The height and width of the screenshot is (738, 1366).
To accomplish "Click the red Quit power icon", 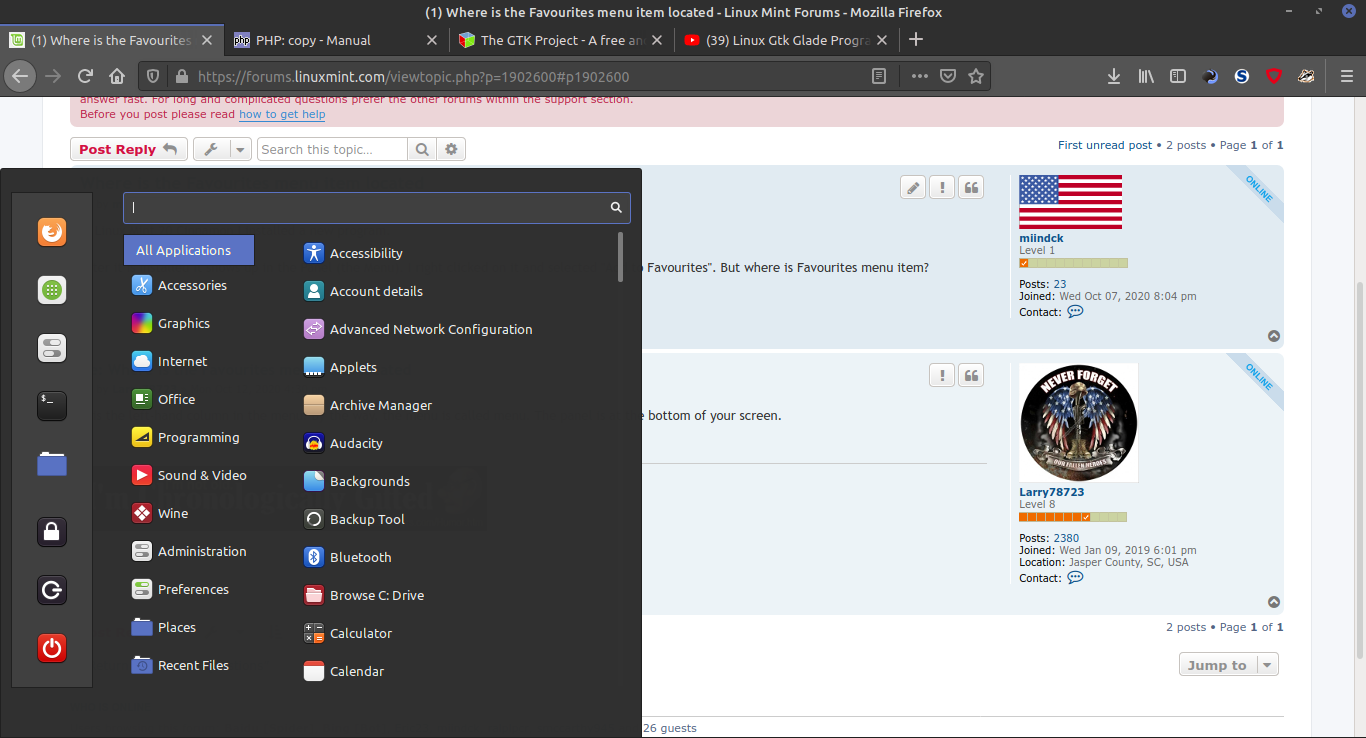I will tap(52, 648).
